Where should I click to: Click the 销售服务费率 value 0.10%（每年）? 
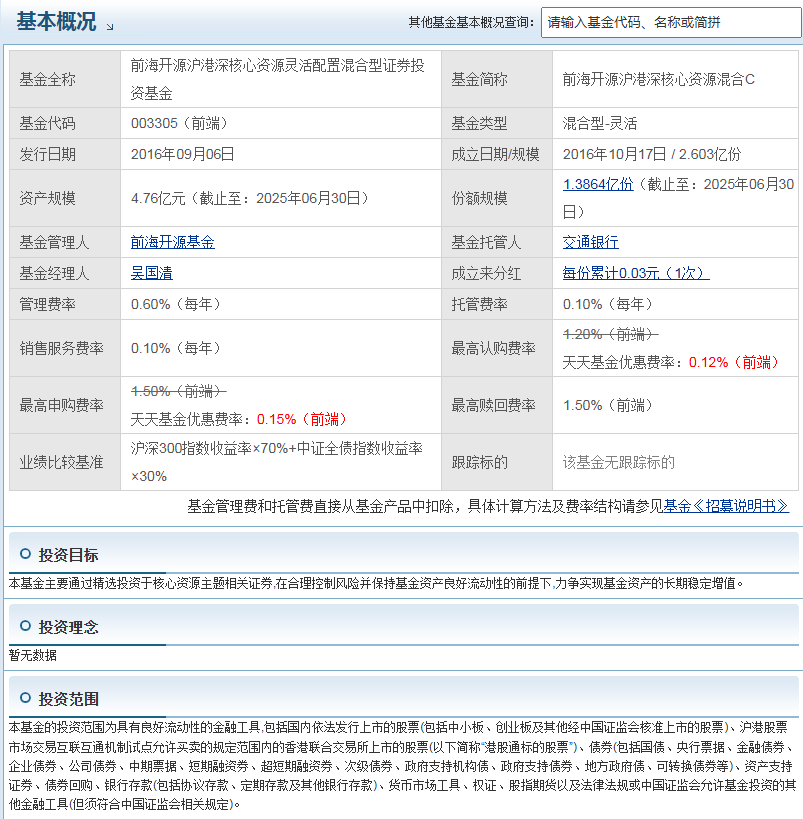176,348
